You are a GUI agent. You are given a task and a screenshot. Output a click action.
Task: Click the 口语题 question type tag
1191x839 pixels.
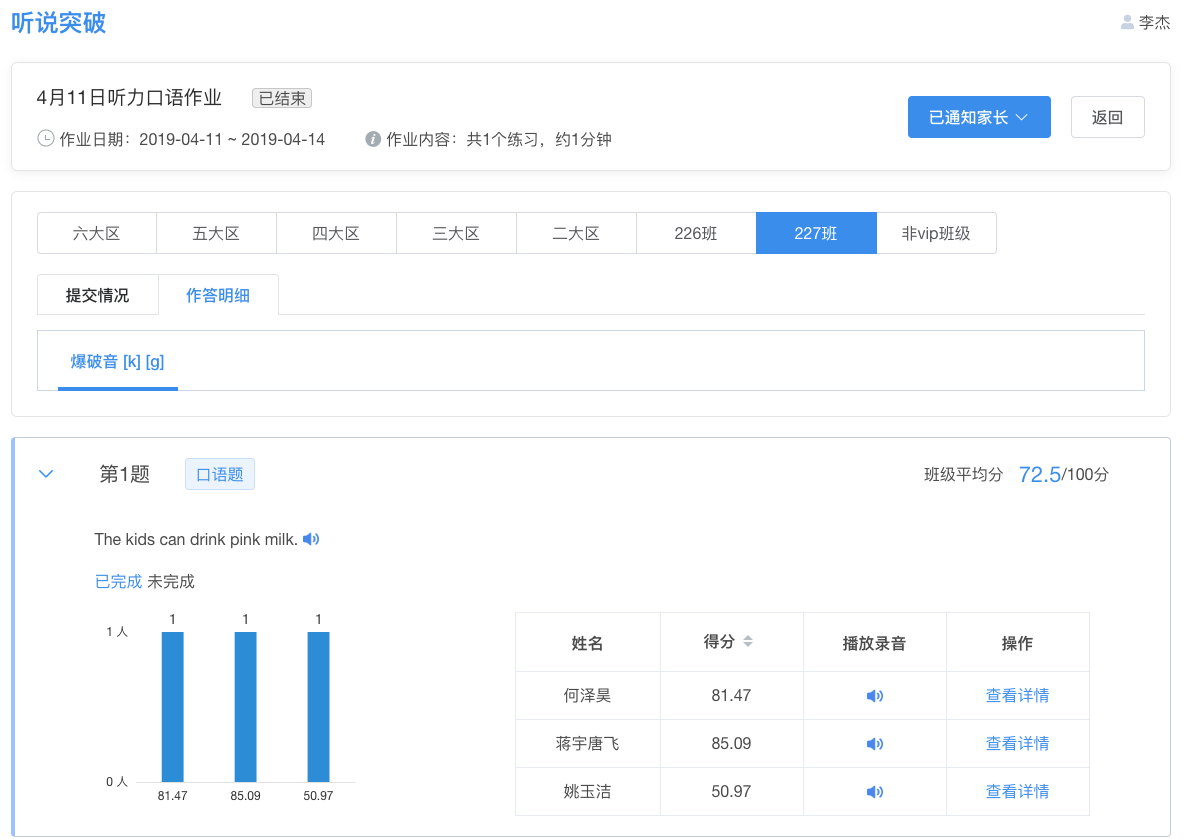pos(220,475)
